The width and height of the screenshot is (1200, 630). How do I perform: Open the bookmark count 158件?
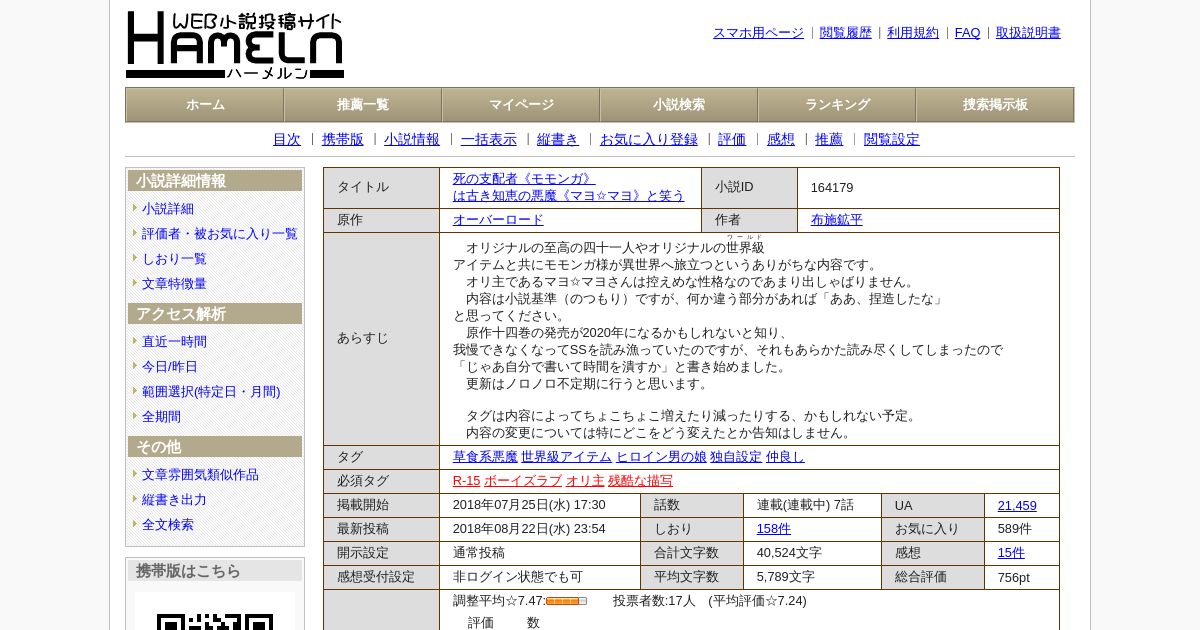(774, 529)
